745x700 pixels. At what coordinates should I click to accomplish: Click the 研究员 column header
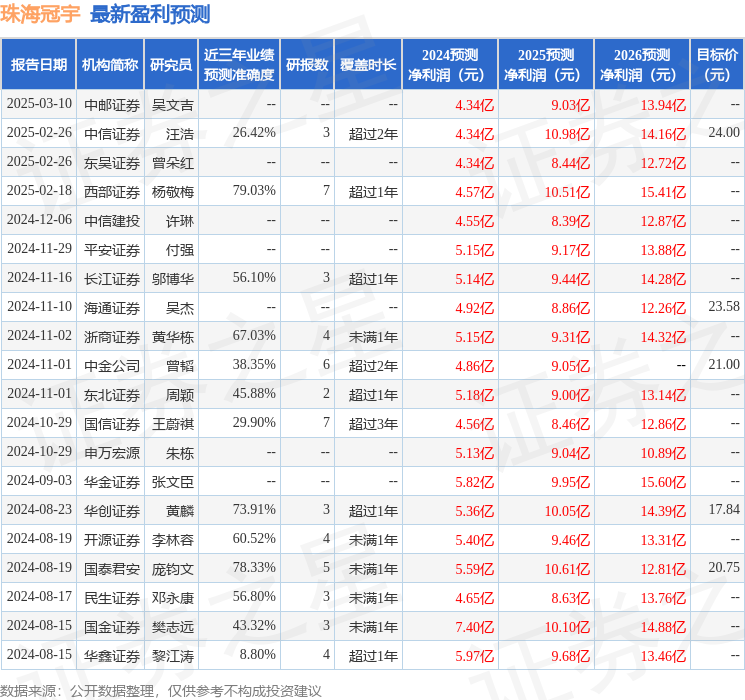(x=170, y=65)
